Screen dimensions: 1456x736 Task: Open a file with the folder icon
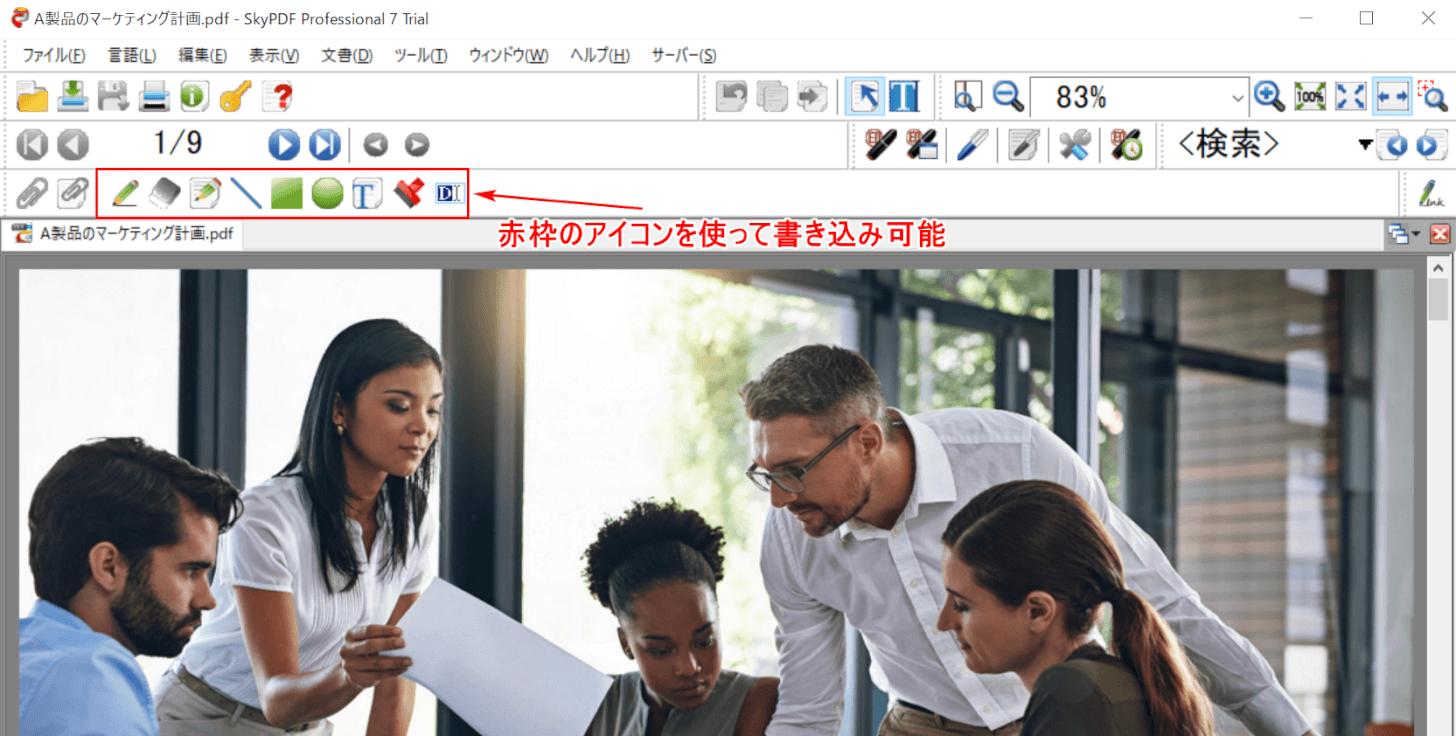click(x=33, y=96)
